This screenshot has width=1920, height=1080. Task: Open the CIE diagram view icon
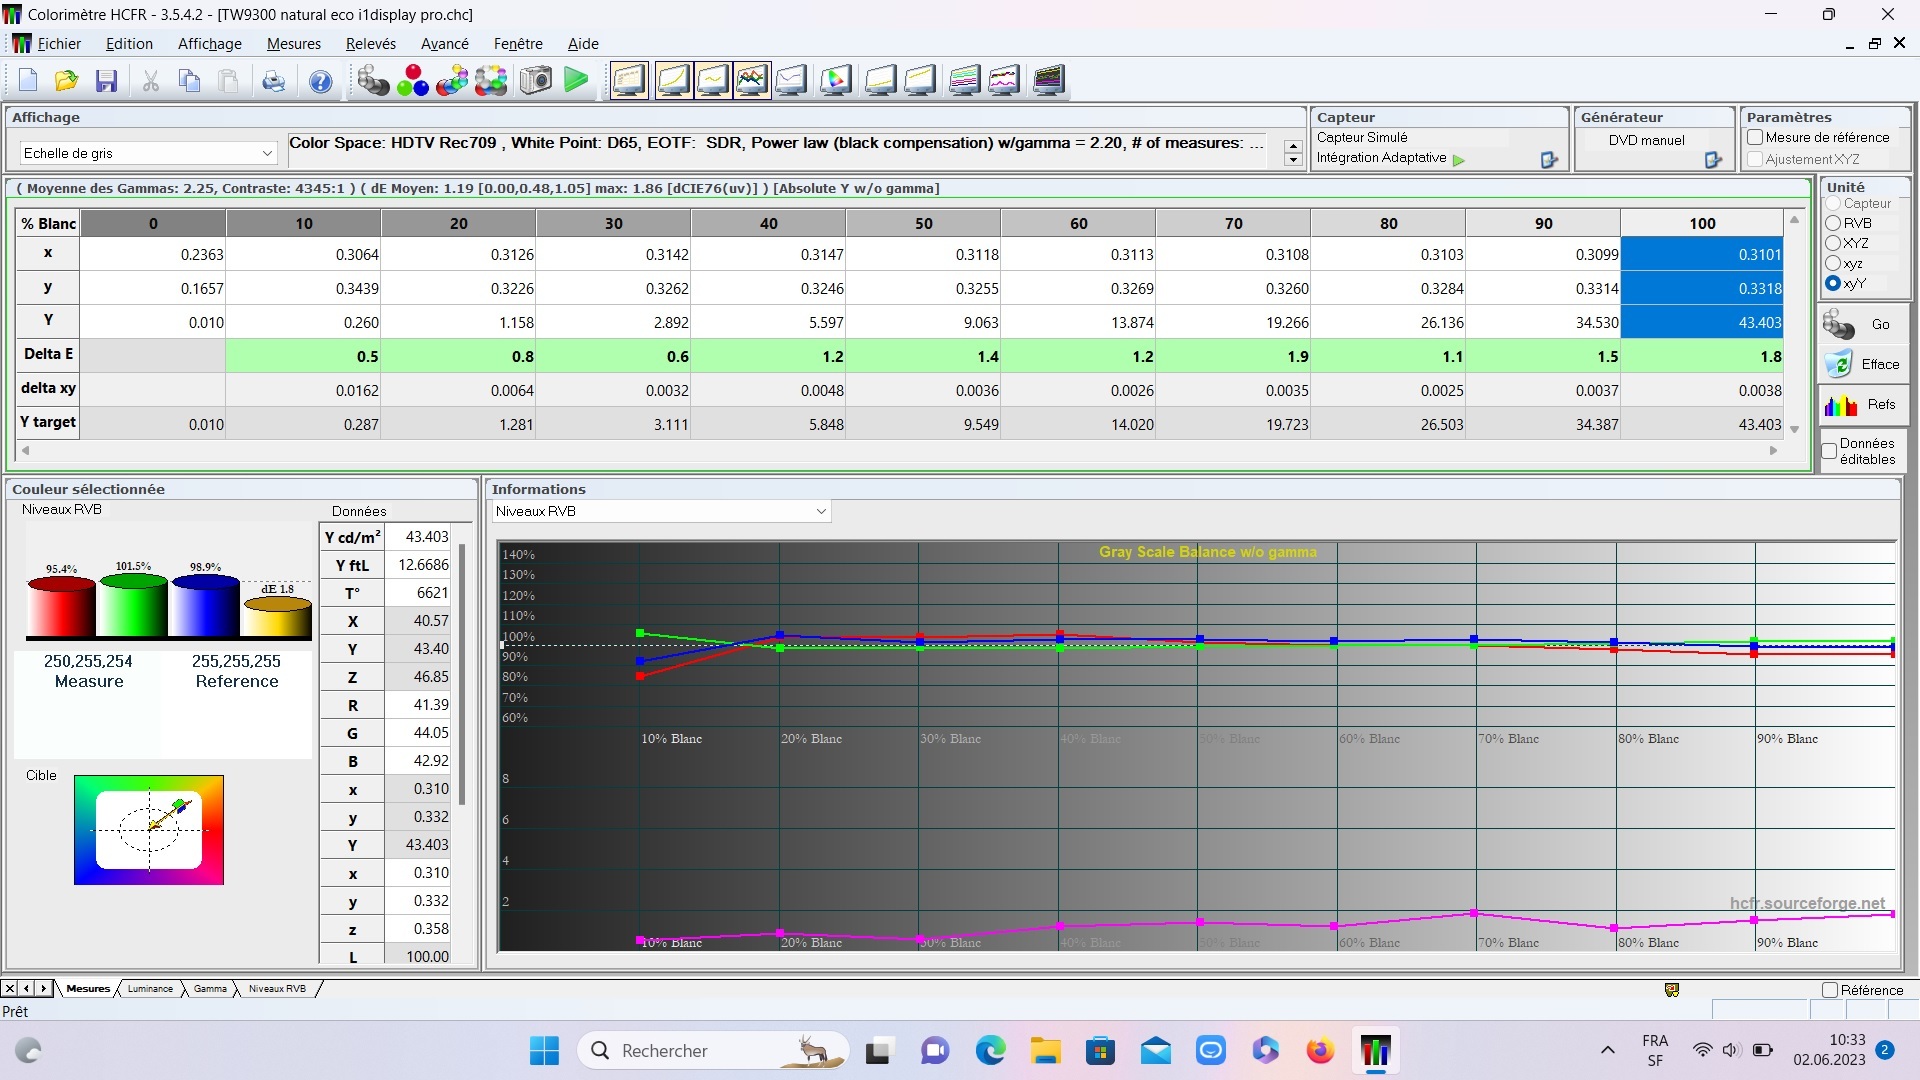(835, 81)
